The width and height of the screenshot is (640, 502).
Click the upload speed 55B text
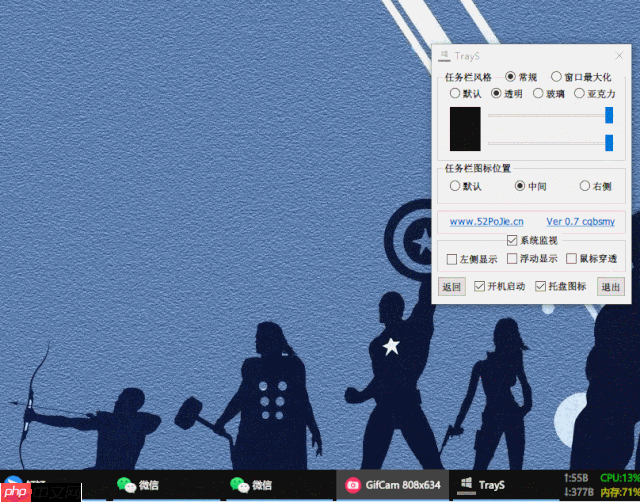click(x=576, y=478)
